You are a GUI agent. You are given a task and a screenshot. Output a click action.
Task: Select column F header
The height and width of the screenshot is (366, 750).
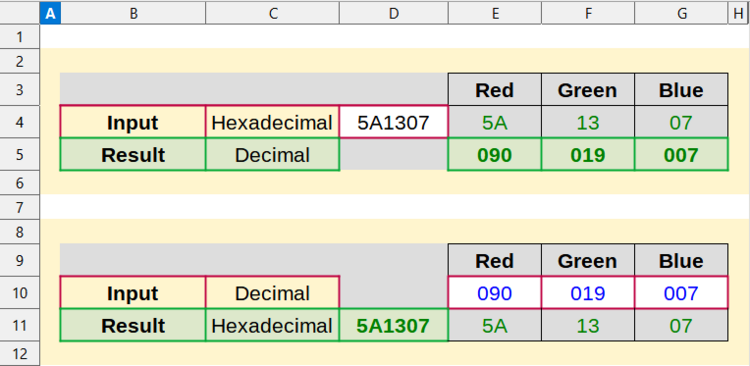(588, 14)
